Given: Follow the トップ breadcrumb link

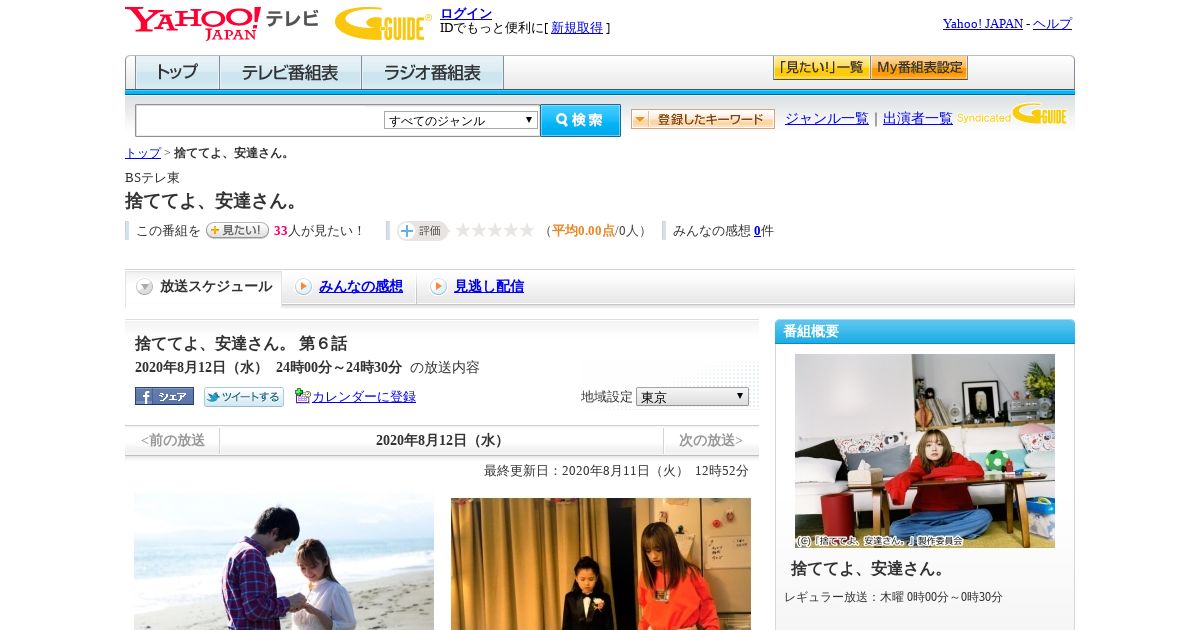Looking at the screenshot, I should tap(142, 153).
